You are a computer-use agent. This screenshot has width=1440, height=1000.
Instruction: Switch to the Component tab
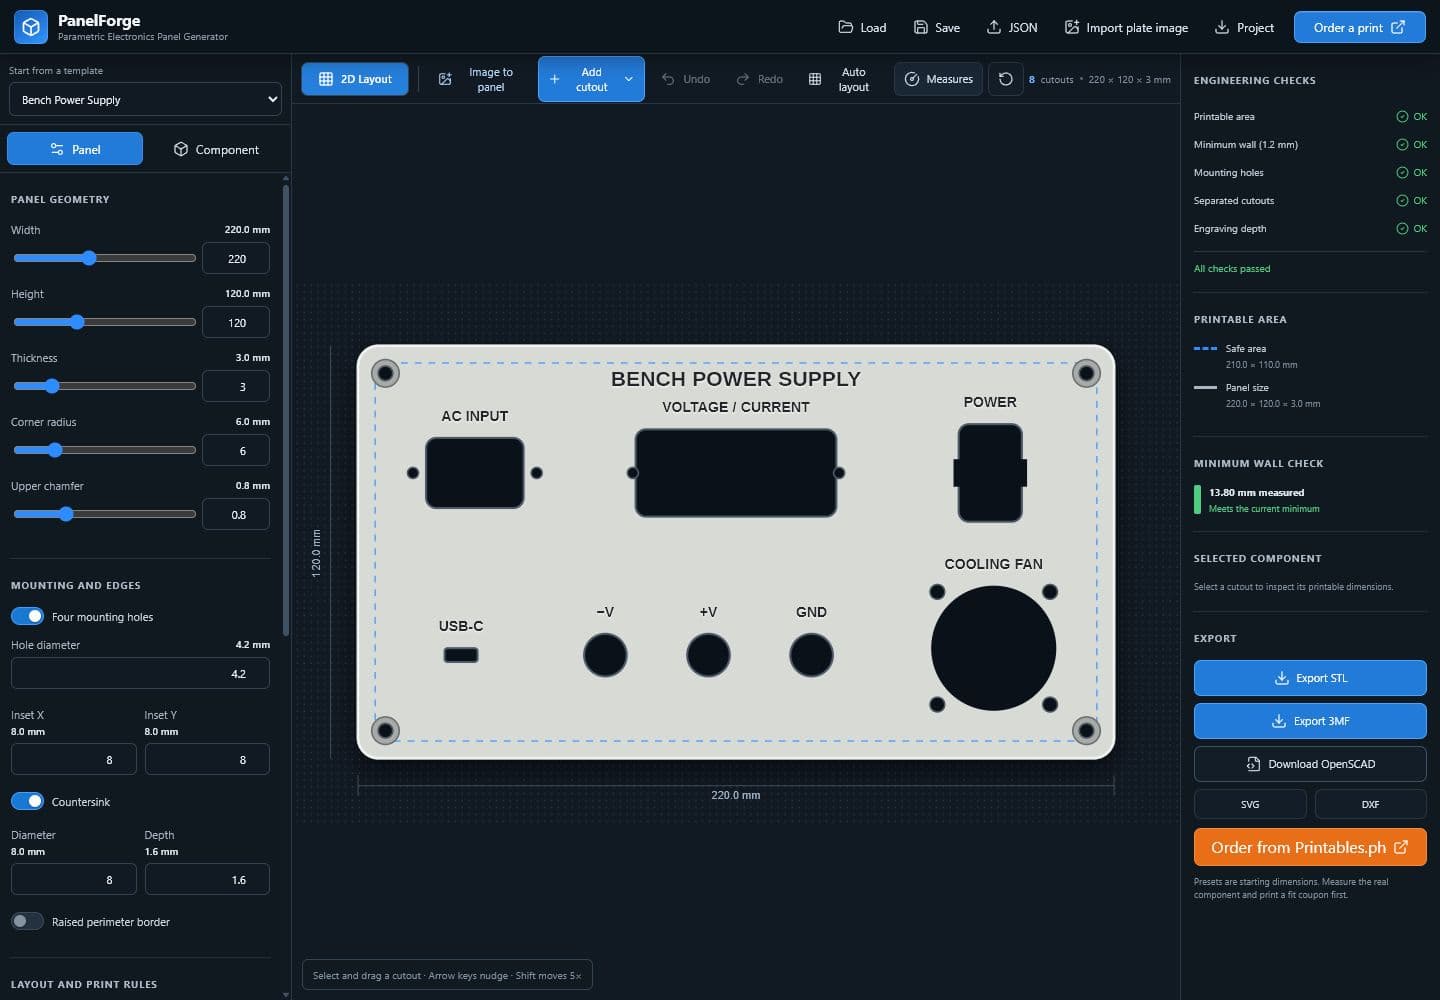pyautogui.click(x=216, y=149)
